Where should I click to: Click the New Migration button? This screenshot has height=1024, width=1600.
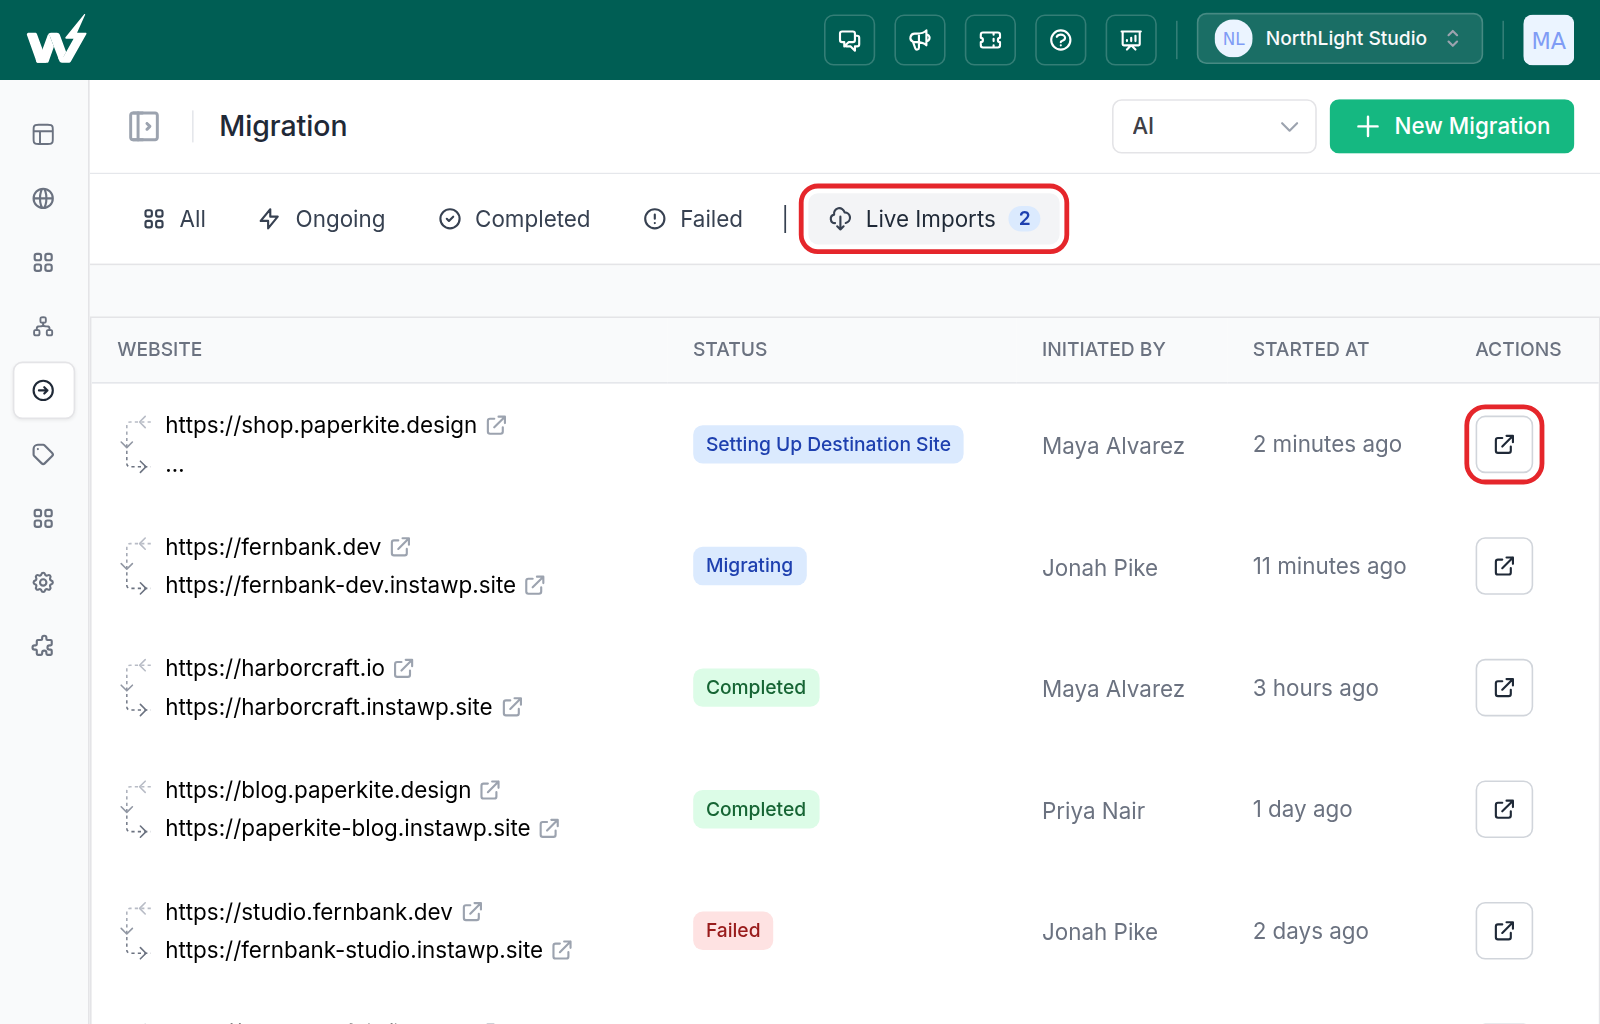tap(1451, 126)
